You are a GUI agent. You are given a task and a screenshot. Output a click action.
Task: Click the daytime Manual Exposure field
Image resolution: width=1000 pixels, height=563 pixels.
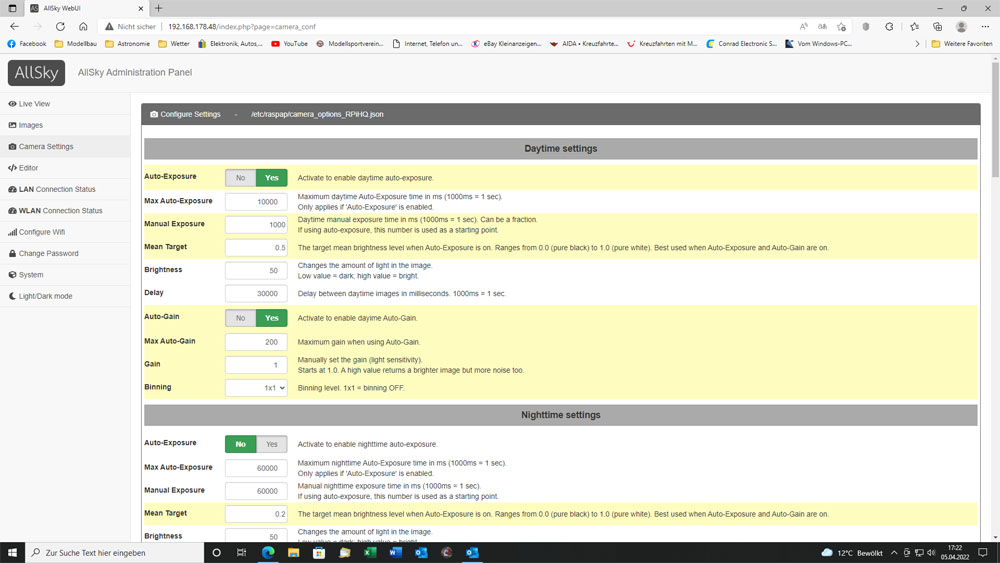click(x=256, y=224)
